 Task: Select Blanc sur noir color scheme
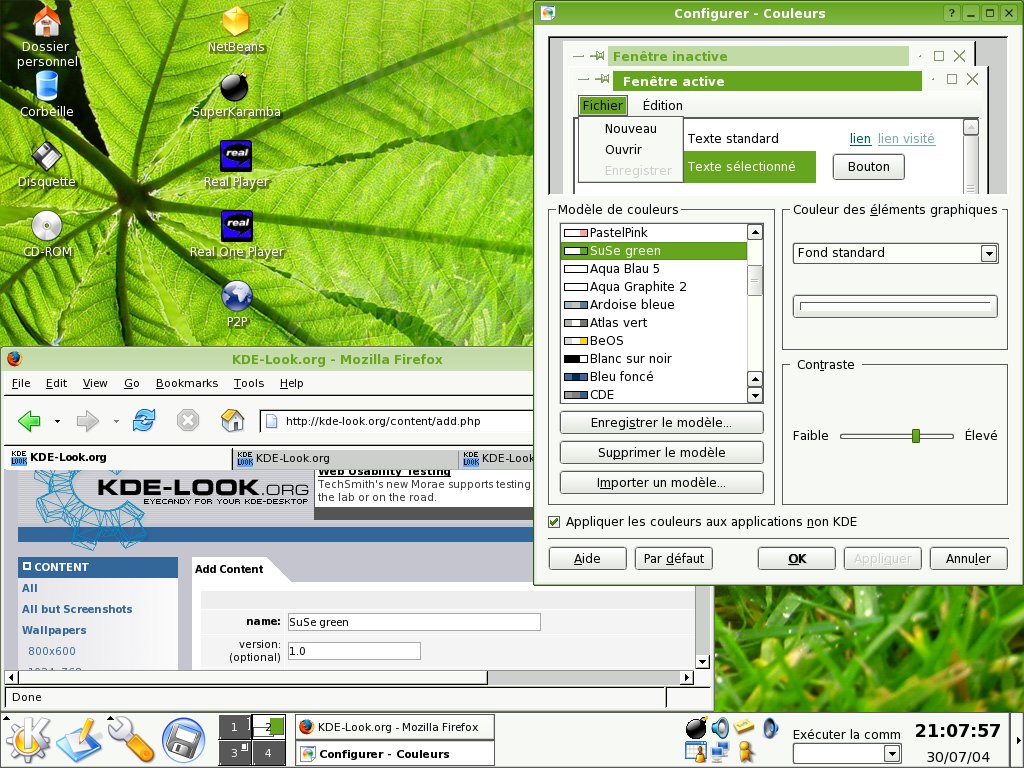click(654, 359)
